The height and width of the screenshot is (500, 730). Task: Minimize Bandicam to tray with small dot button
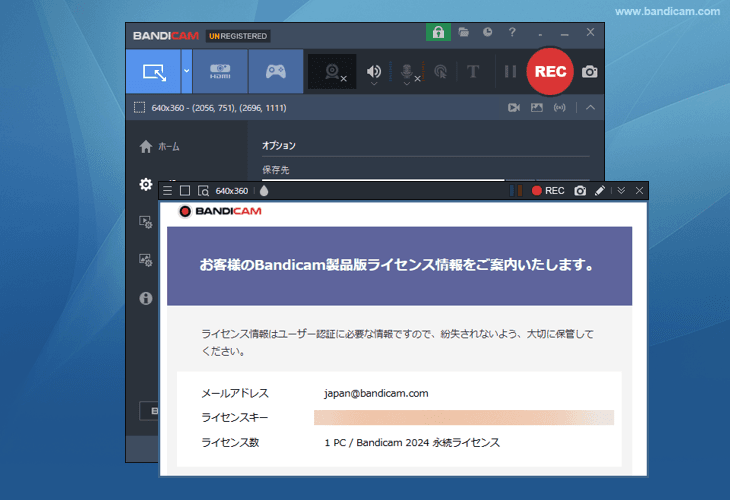click(x=540, y=34)
